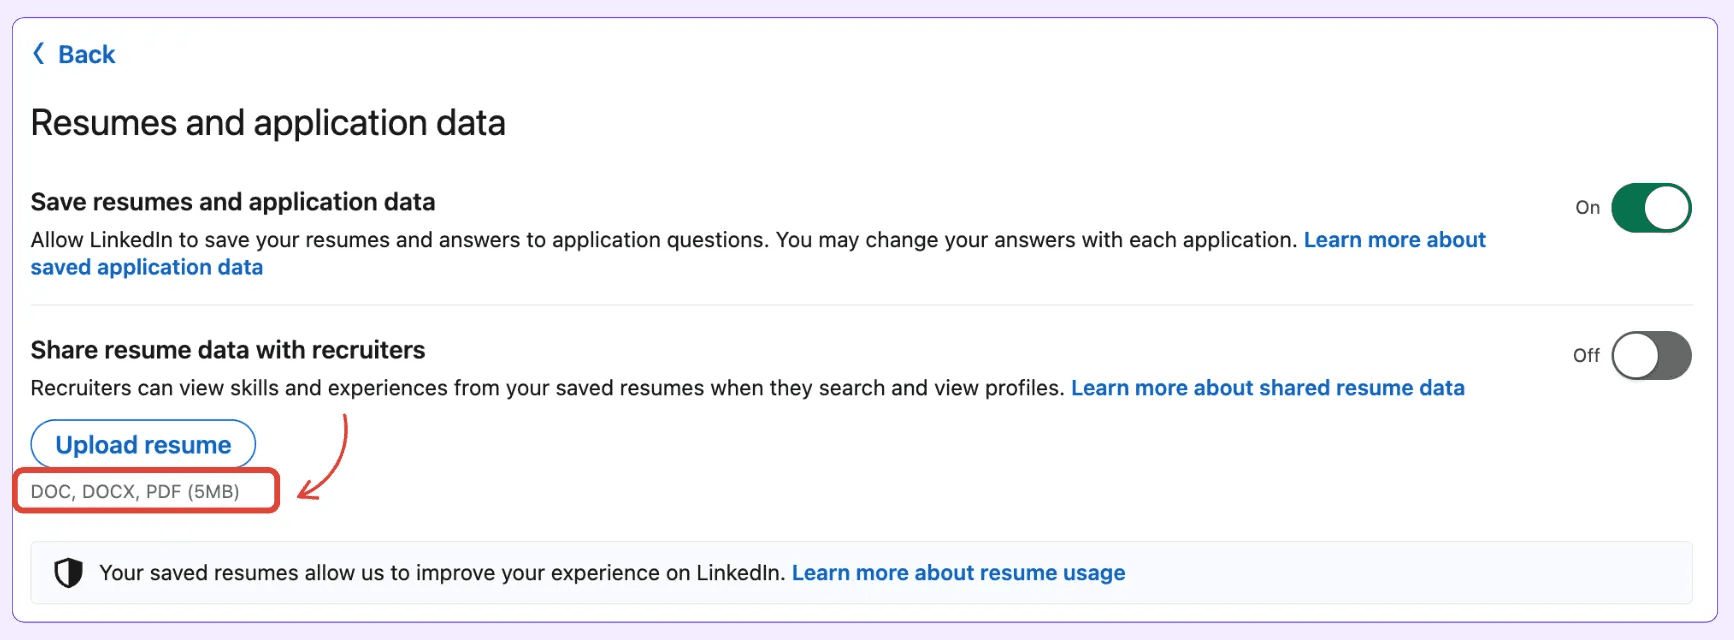Select the Resumes and application data page heading
The height and width of the screenshot is (640, 1734).
click(268, 123)
